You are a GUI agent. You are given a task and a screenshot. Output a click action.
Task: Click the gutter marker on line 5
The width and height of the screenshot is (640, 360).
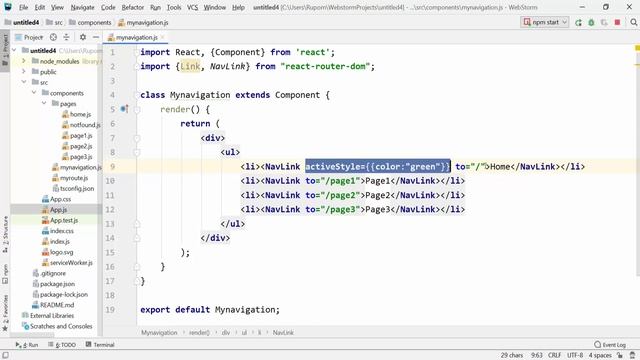[124, 109]
